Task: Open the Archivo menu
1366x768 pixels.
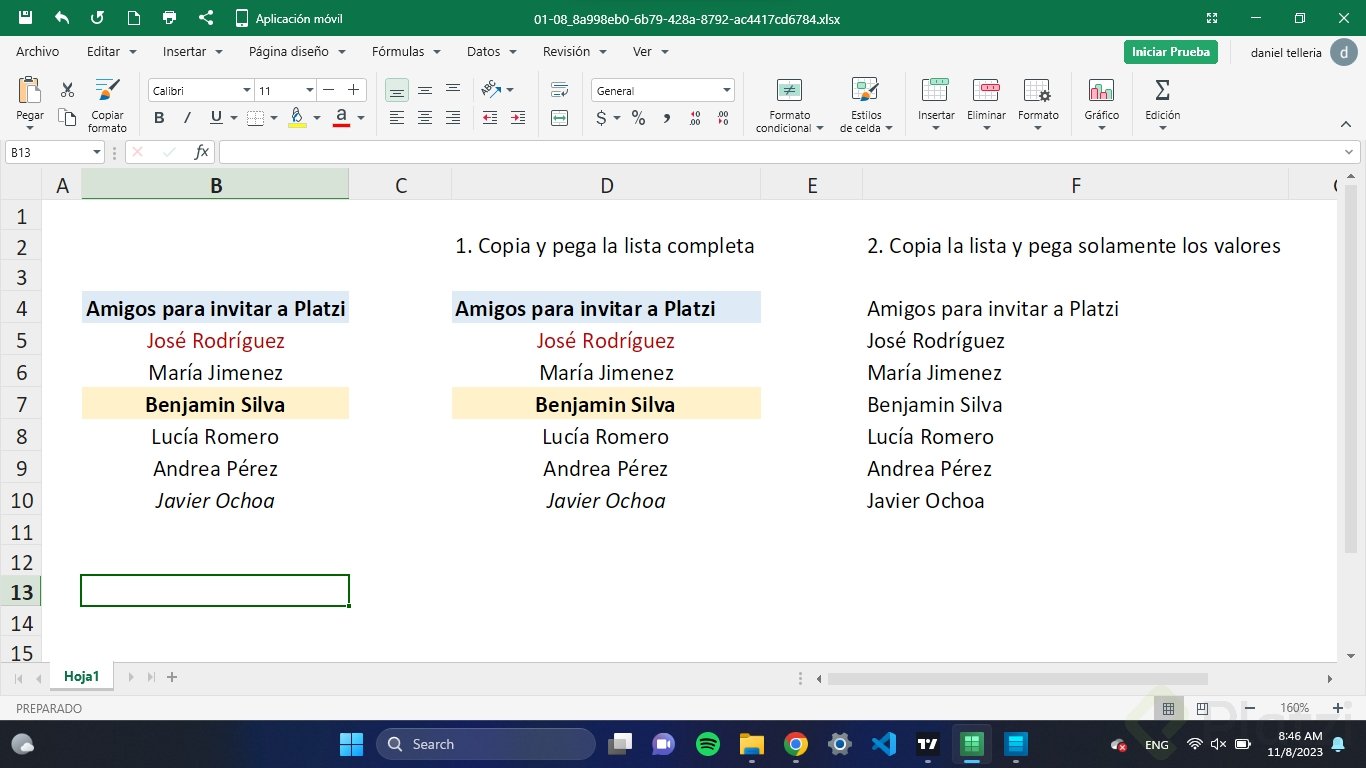Action: click(x=38, y=51)
